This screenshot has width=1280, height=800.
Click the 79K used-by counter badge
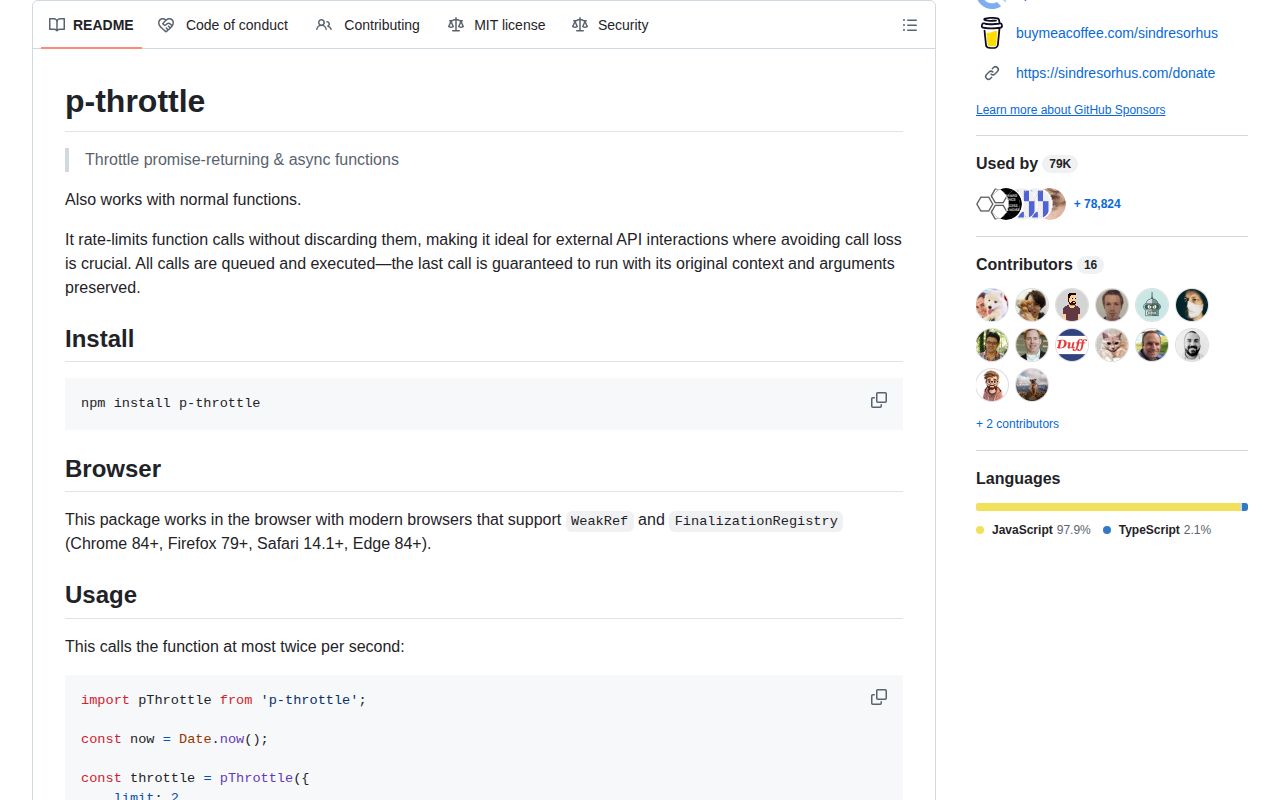[1059, 164]
